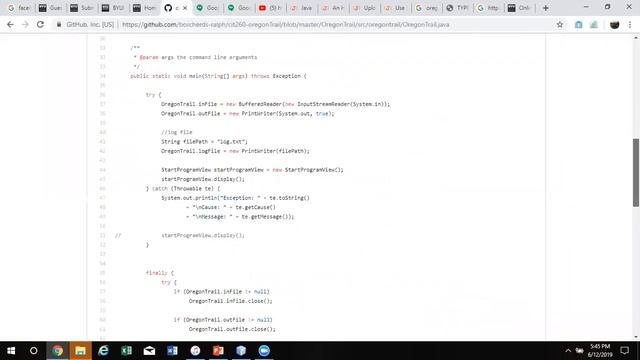Open the Chrome three-dot menu
Image resolution: width=640 pixels, height=360 pixels.
pyautogui.click(x=630, y=24)
